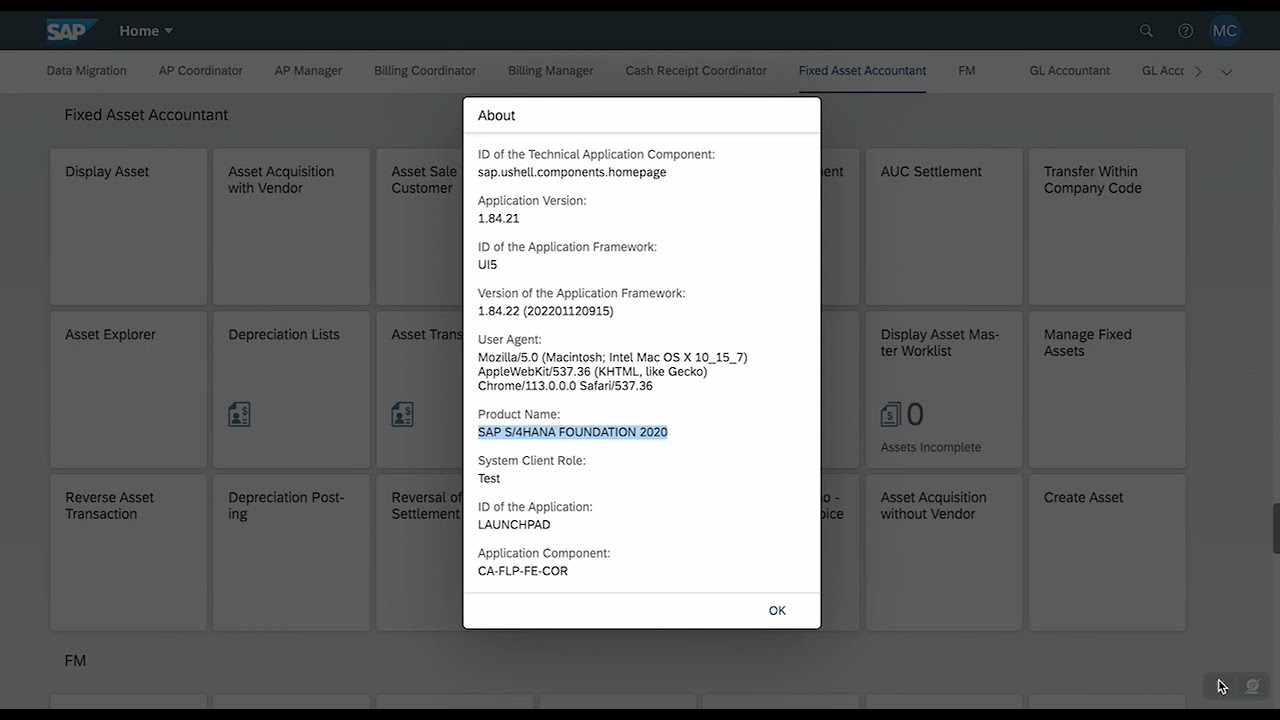This screenshot has width=1280, height=720.
Task: Click the framework version 1.84.22 text
Action: point(546,311)
